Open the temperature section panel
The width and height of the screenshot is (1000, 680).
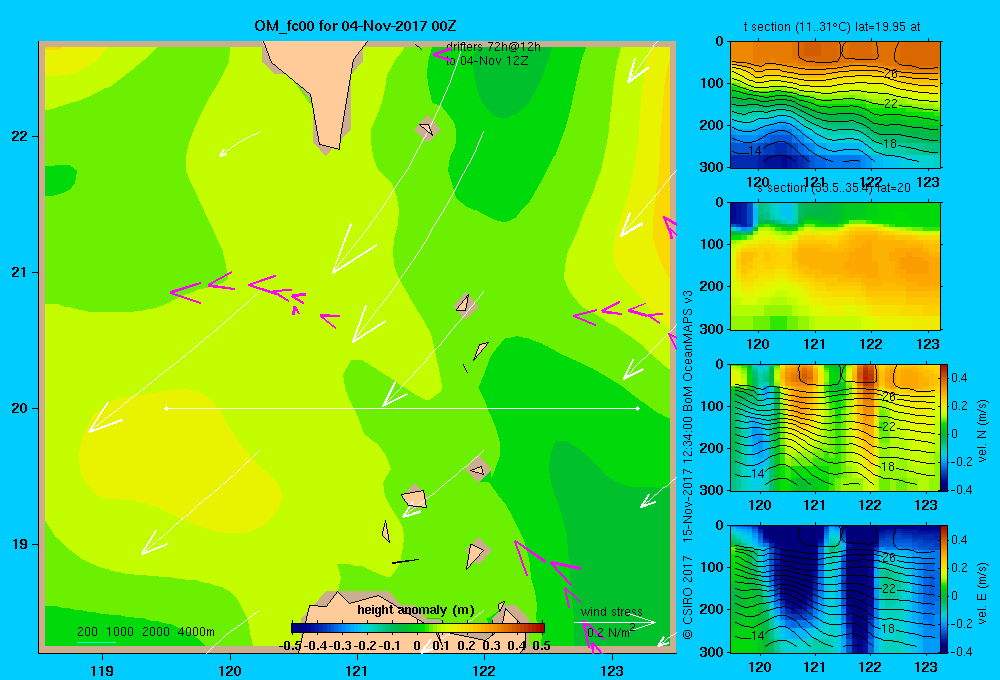point(835,105)
